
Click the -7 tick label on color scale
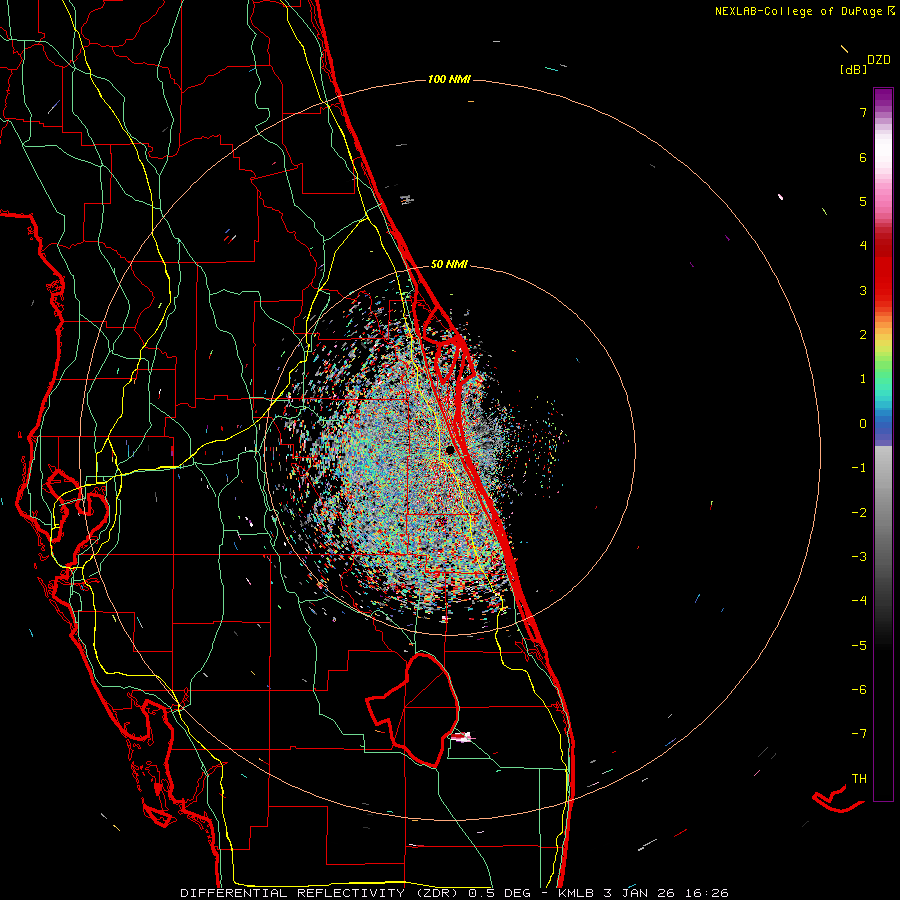859,734
